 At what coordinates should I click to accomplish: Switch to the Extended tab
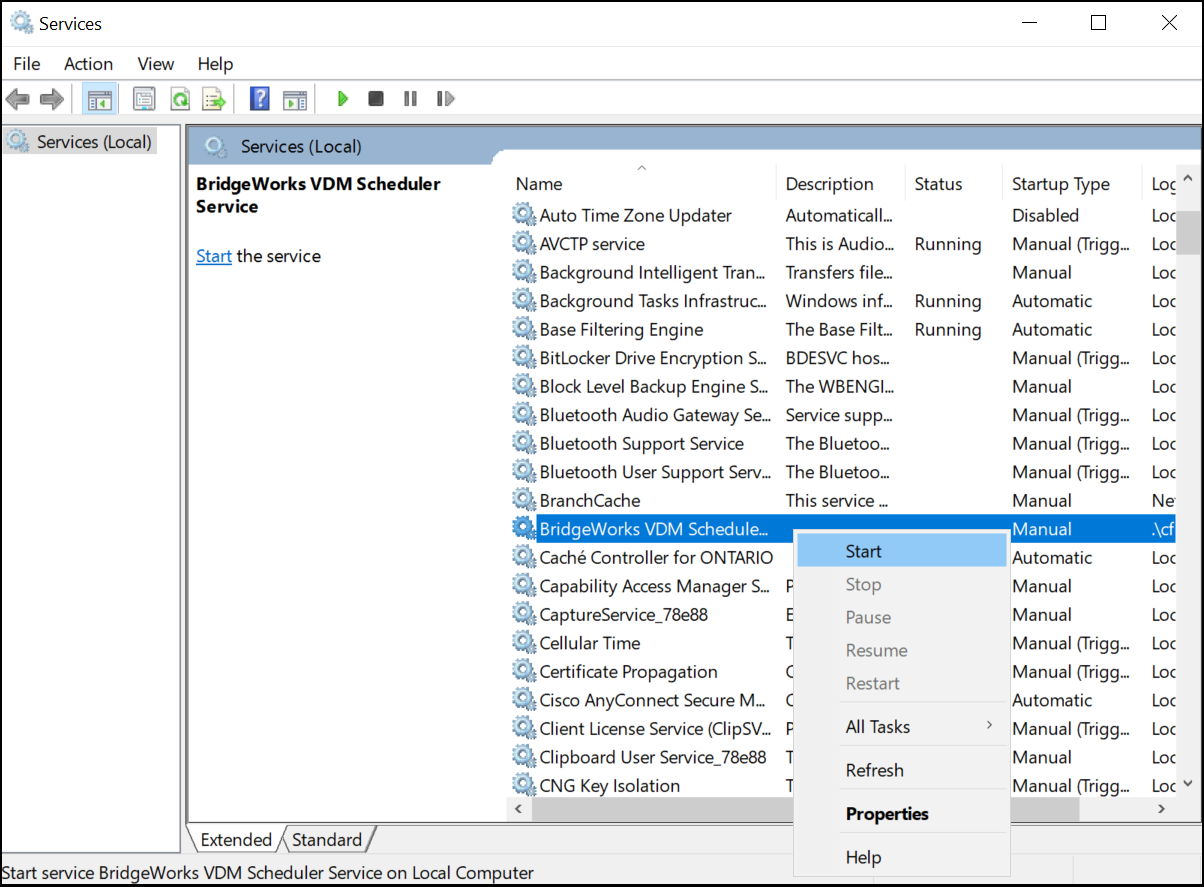pyautogui.click(x=236, y=839)
